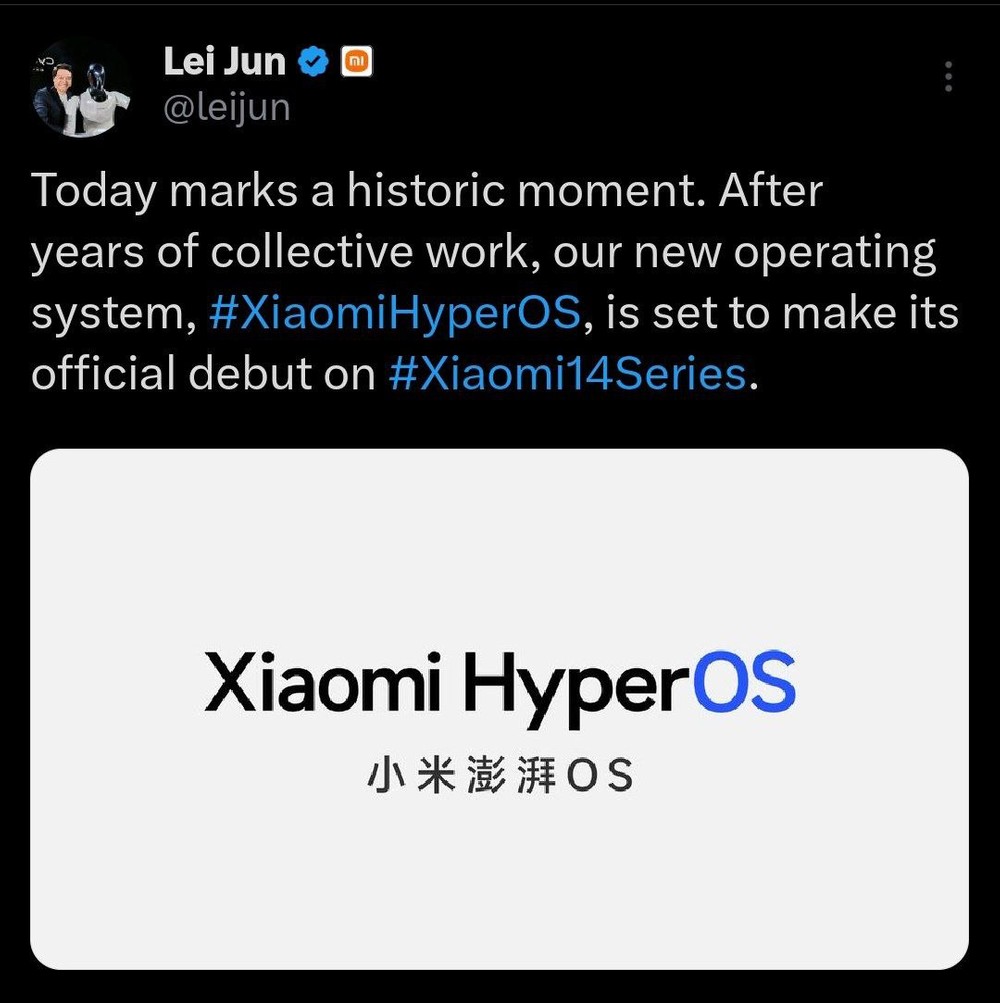This screenshot has width=1000, height=1003.
Task: Click the black Xiaomi word in logo
Action: 323,682
